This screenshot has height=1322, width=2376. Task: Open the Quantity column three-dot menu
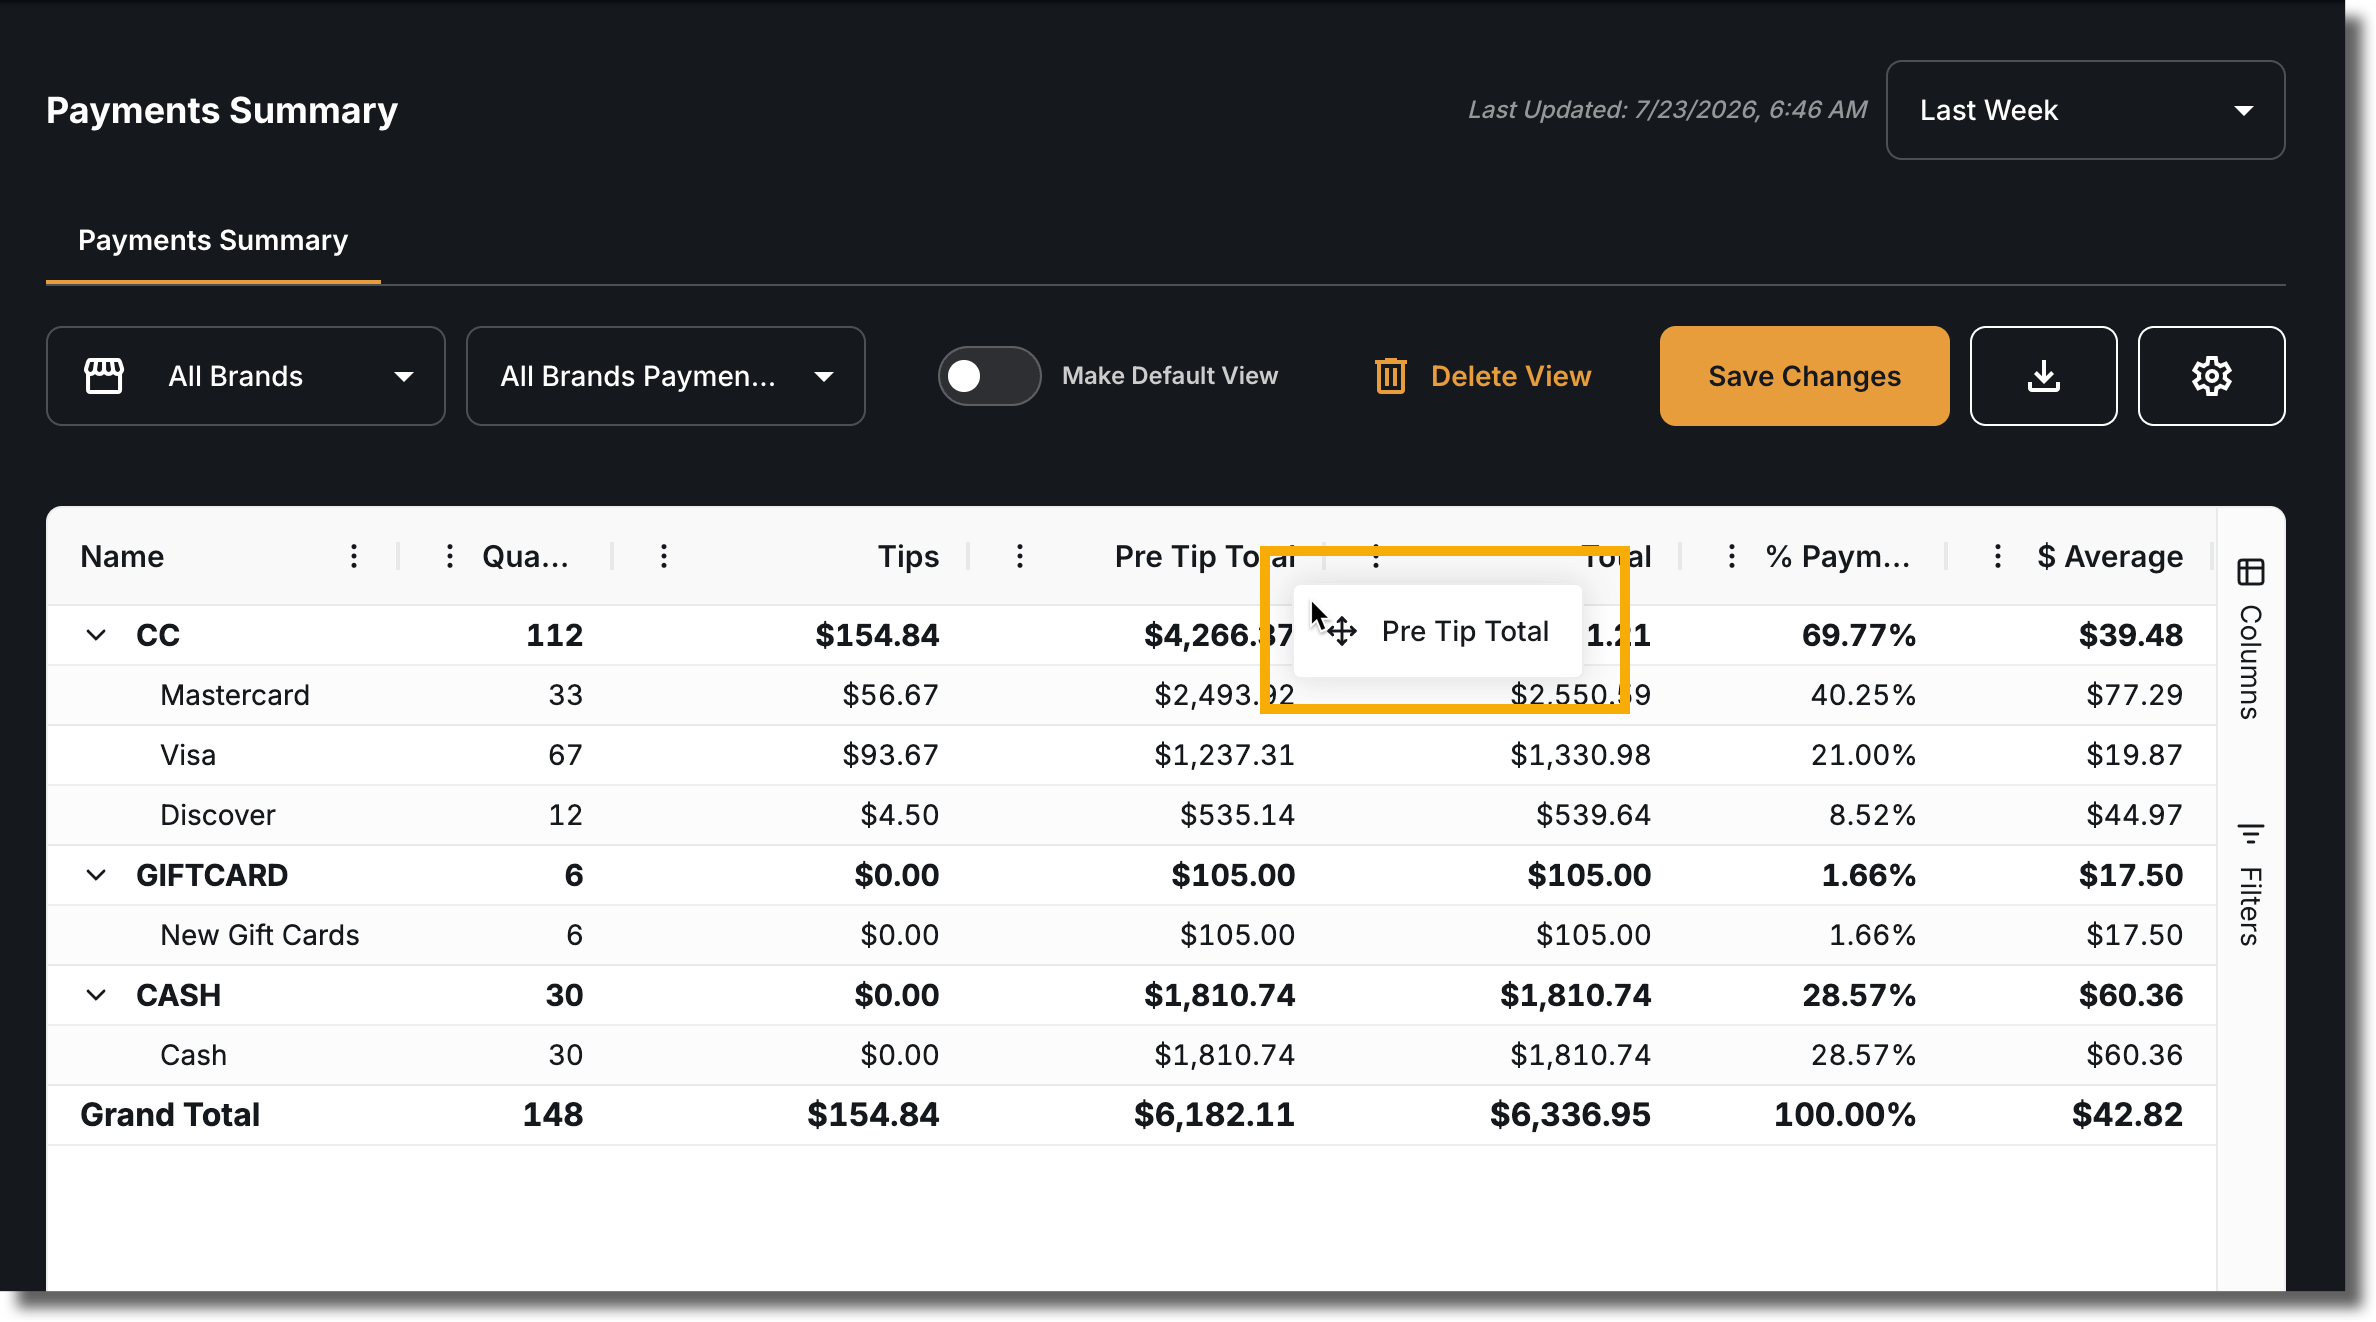pos(450,556)
